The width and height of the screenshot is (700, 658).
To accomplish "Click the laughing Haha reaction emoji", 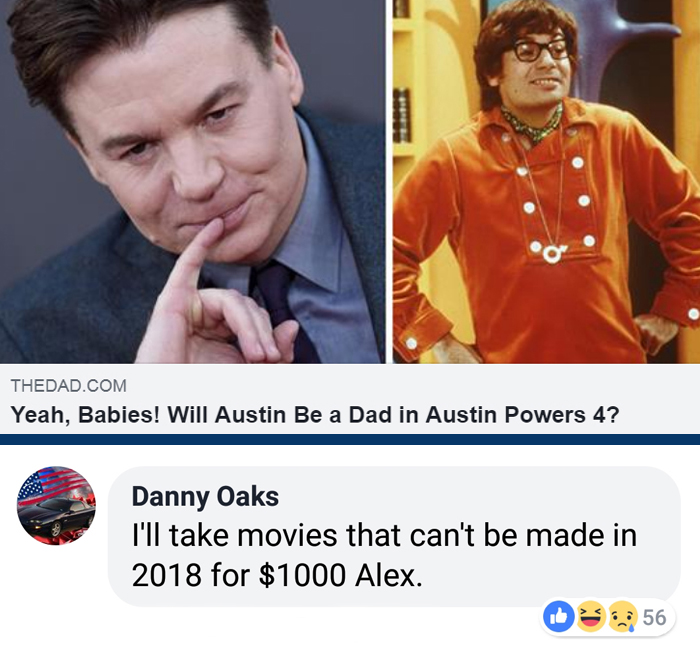I will click(x=591, y=616).
